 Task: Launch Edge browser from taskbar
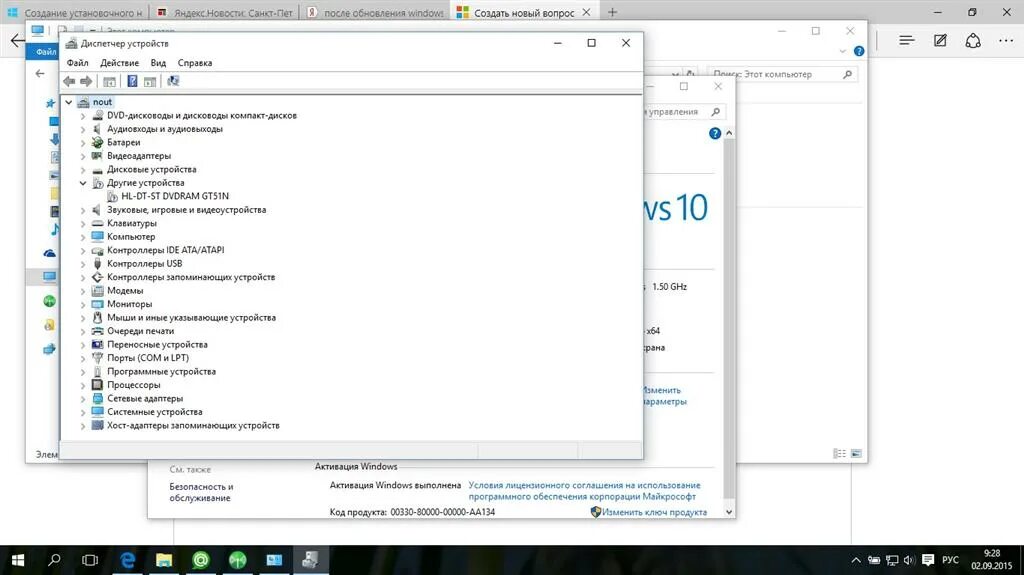coord(127,560)
